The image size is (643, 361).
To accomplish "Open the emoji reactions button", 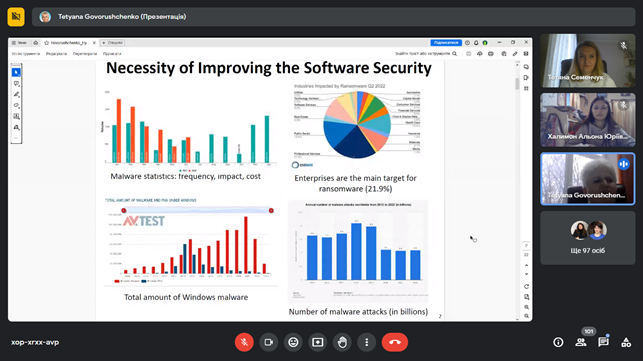I will [293, 342].
